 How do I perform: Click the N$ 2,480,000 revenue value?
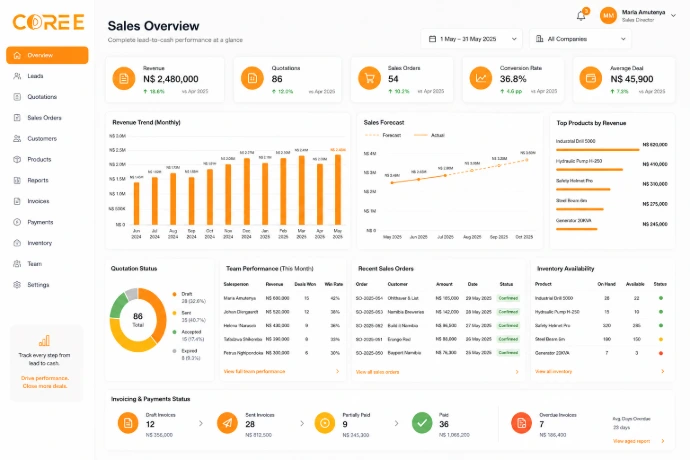[171, 79]
